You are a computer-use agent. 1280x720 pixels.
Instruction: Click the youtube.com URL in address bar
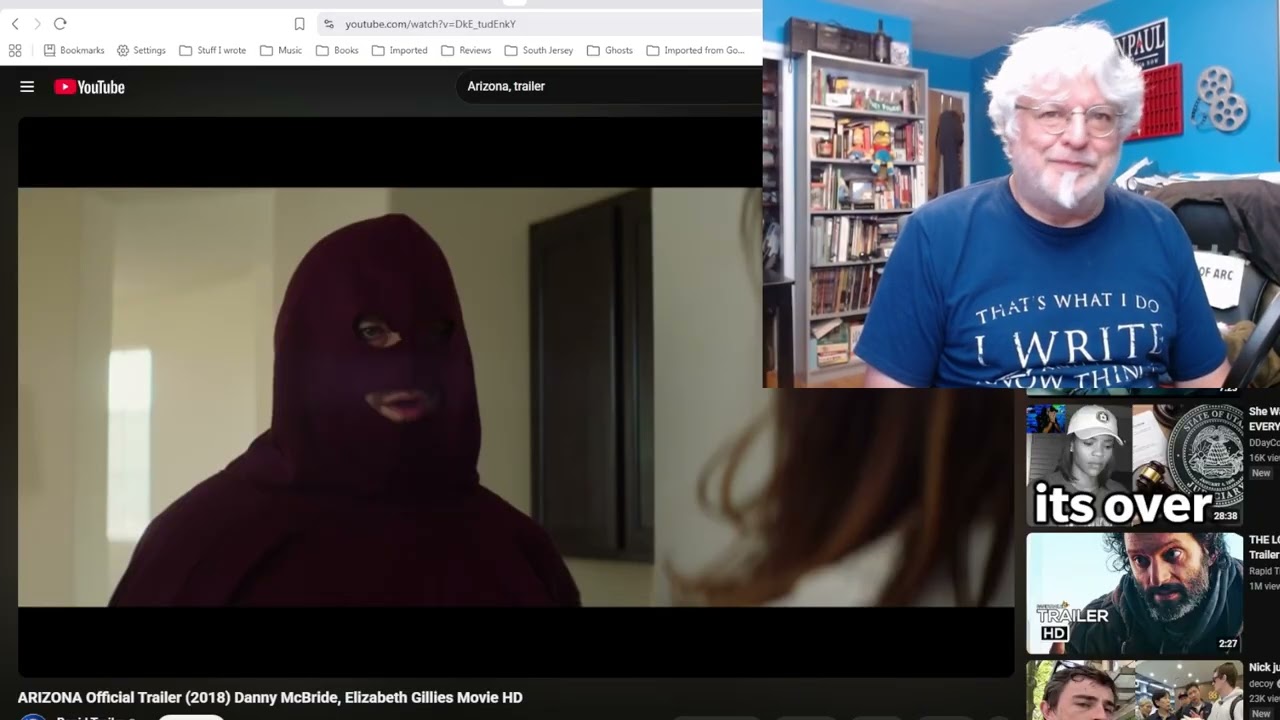click(430, 24)
